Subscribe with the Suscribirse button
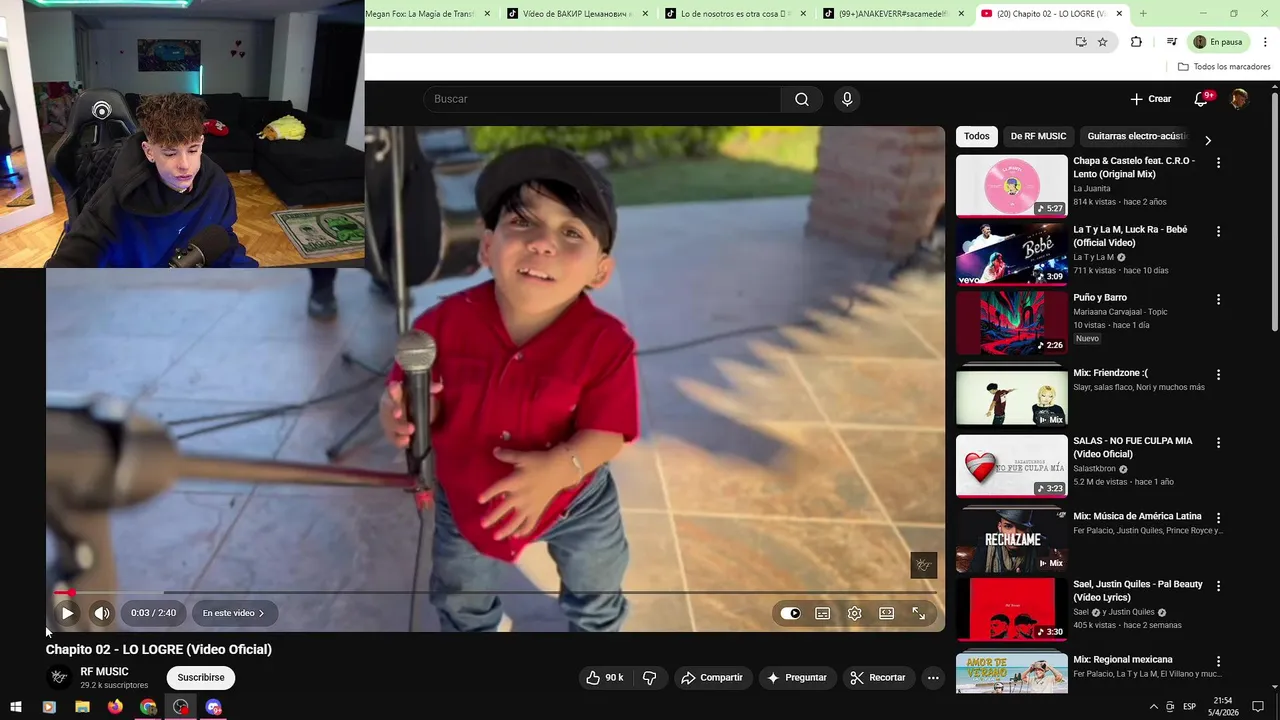The image size is (1280, 720). (201, 677)
